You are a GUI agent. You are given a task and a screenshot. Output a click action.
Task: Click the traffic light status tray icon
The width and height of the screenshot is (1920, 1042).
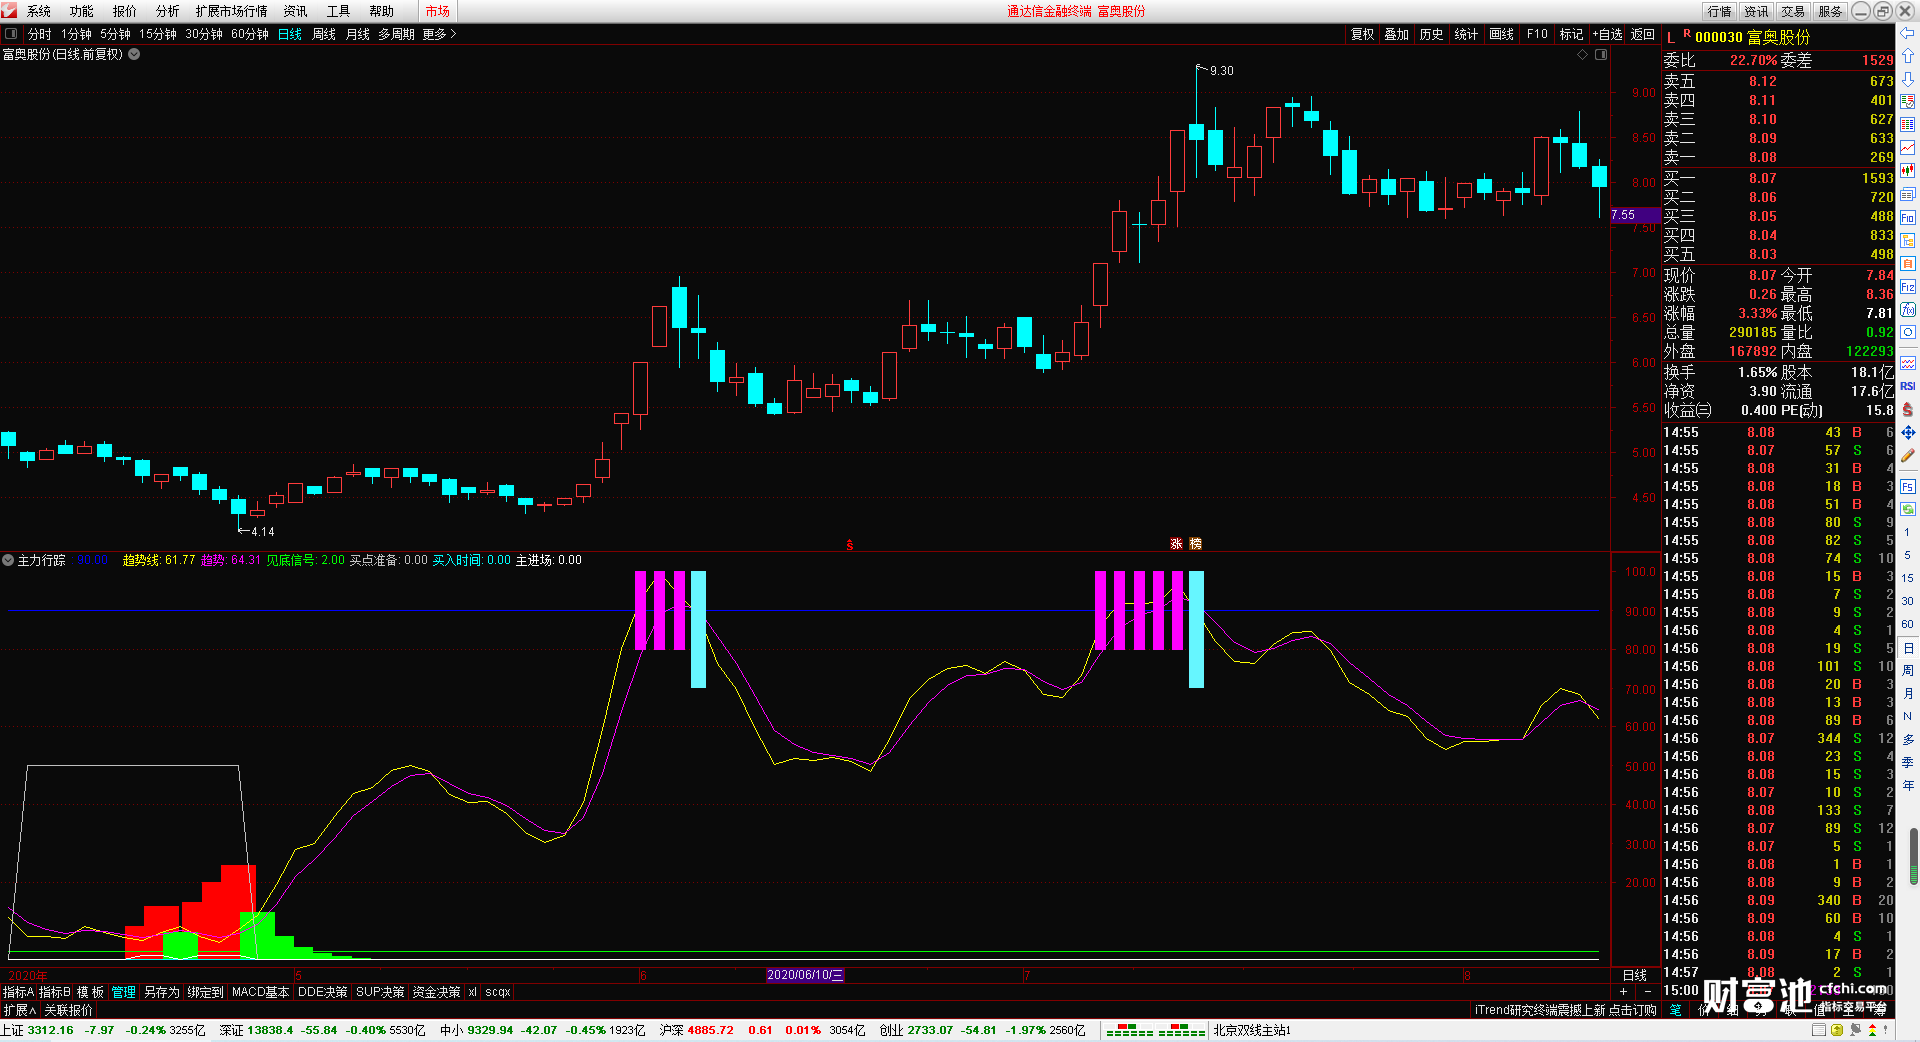point(1873,1030)
